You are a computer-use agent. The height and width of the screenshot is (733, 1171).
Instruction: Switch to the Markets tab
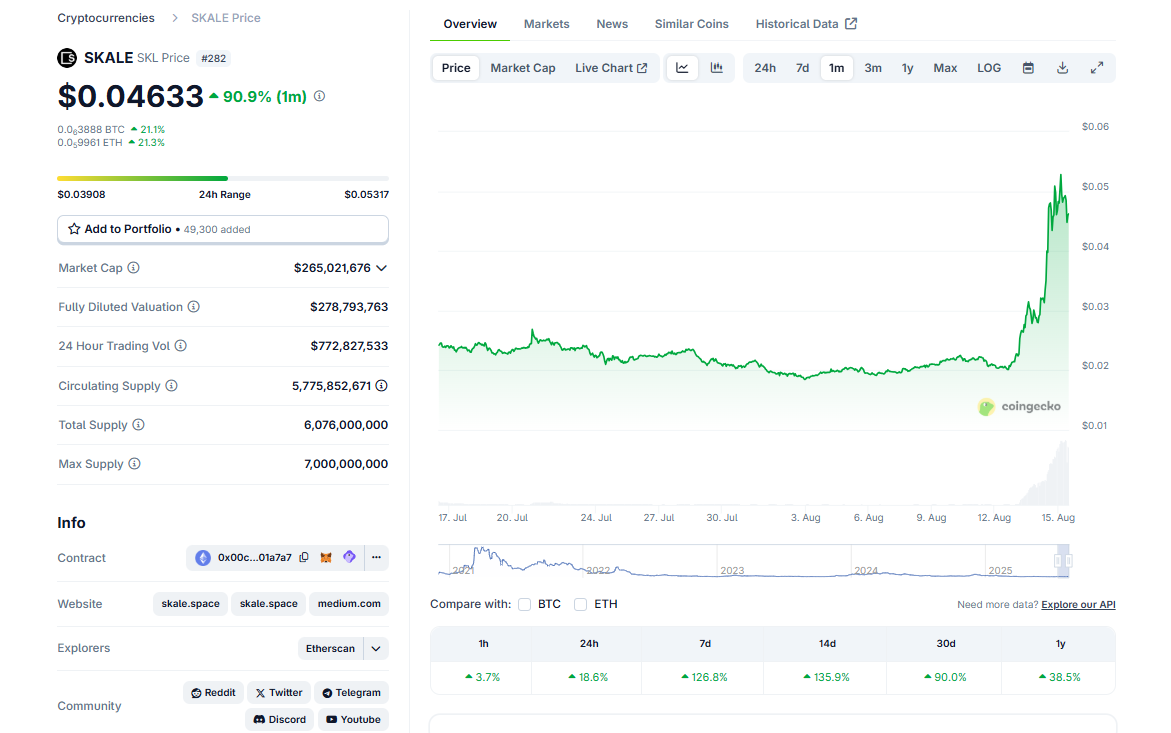click(547, 24)
